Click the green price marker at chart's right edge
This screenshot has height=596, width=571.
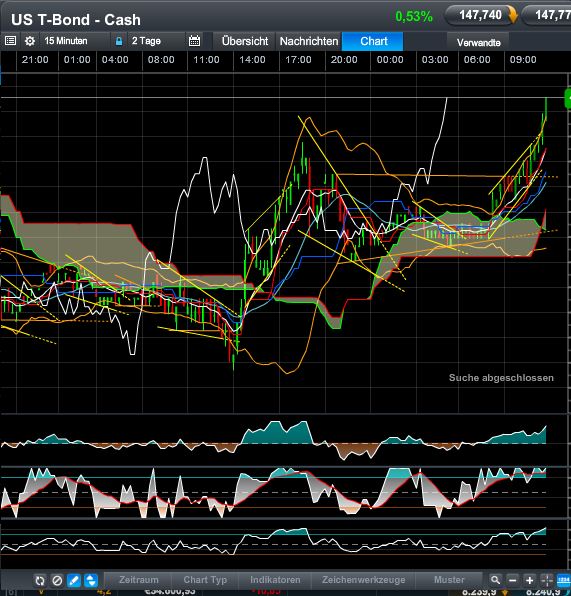568,98
